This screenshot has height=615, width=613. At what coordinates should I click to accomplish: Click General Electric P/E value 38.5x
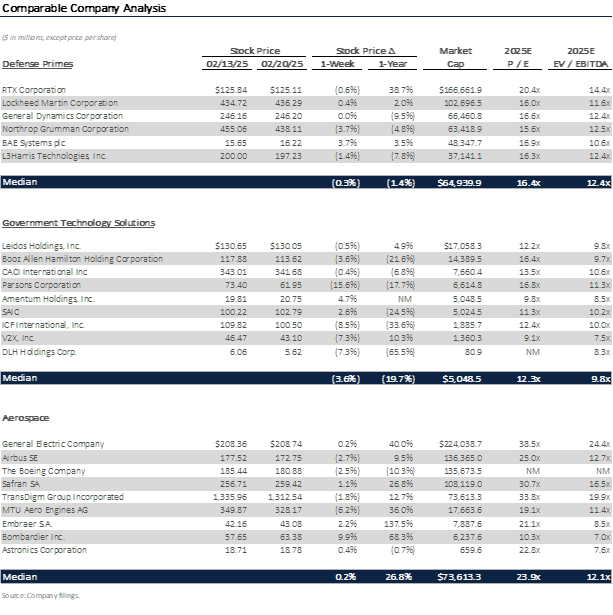click(x=529, y=444)
